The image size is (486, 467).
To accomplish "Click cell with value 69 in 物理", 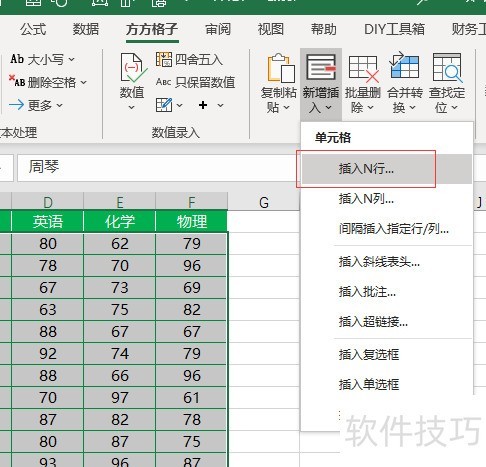I will (x=192, y=288).
